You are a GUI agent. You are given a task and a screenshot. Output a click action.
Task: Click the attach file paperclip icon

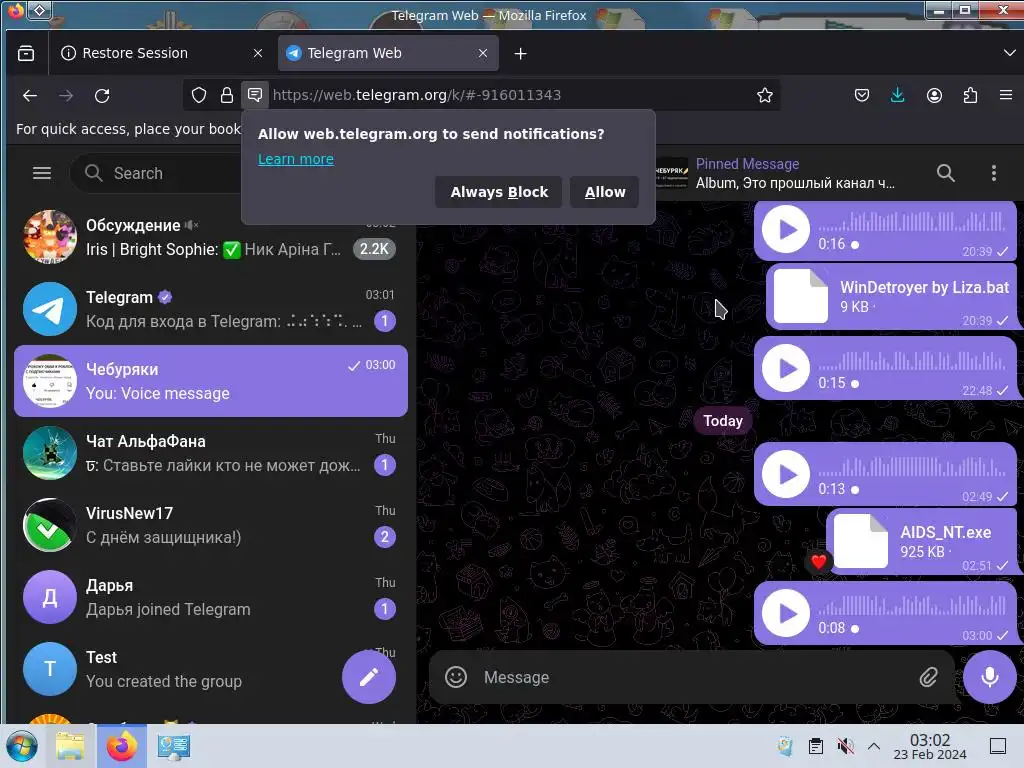point(928,677)
